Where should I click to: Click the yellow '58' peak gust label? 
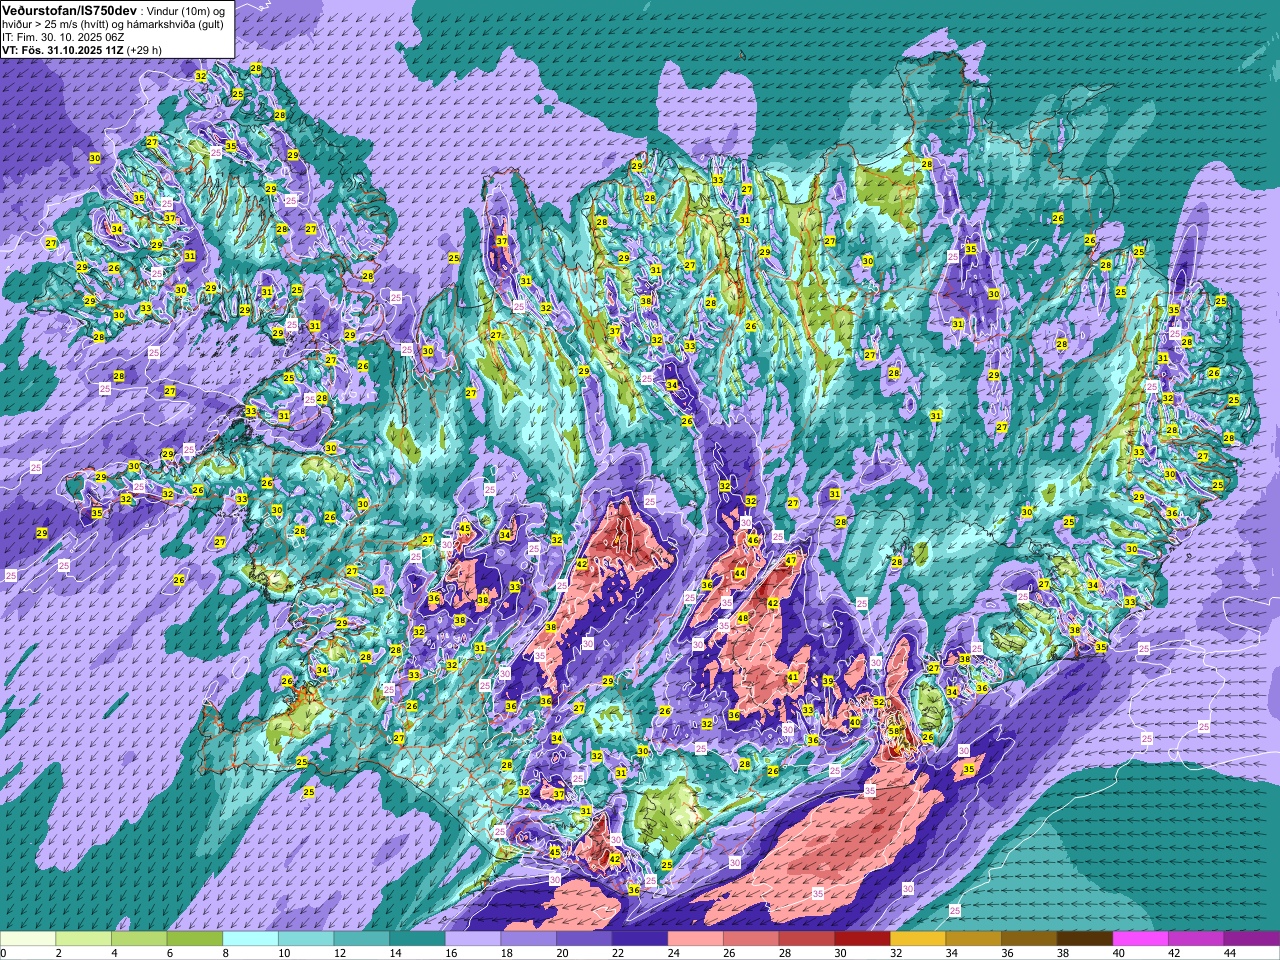[x=894, y=733]
